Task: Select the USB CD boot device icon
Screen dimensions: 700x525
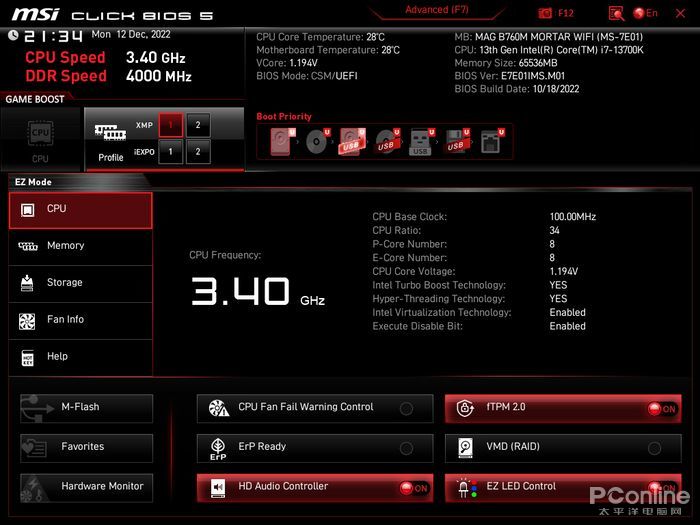Action: point(387,142)
